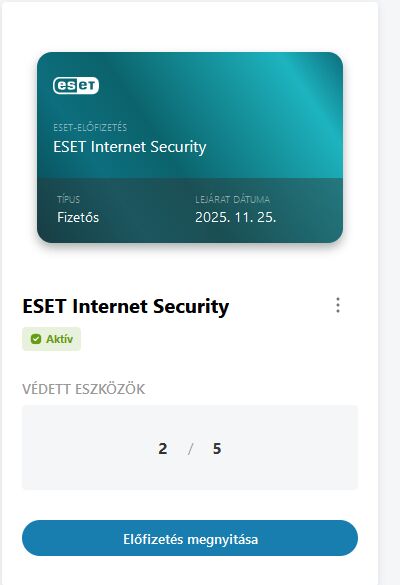
Task: Click the ESET-ELŐFIZETÉS caption on the card
Action: click(x=90, y=128)
